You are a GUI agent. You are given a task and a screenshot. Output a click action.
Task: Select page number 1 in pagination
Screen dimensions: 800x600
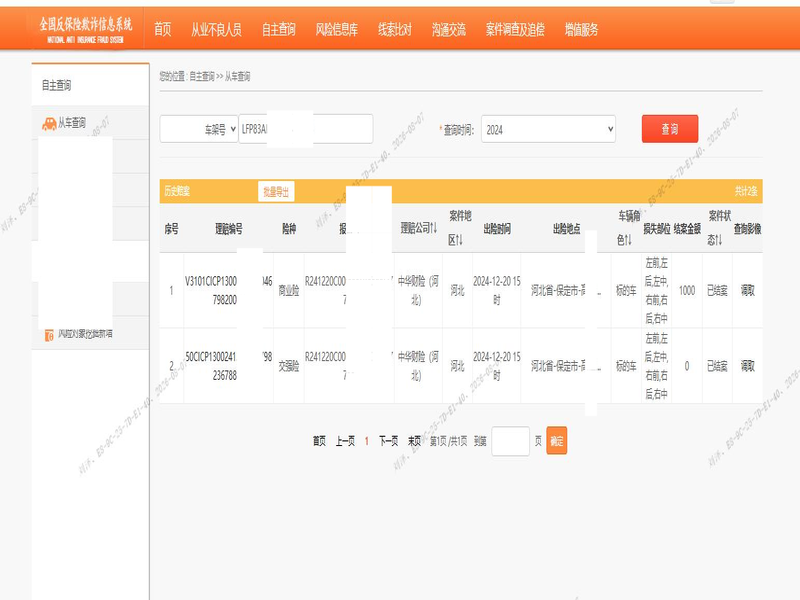367,441
